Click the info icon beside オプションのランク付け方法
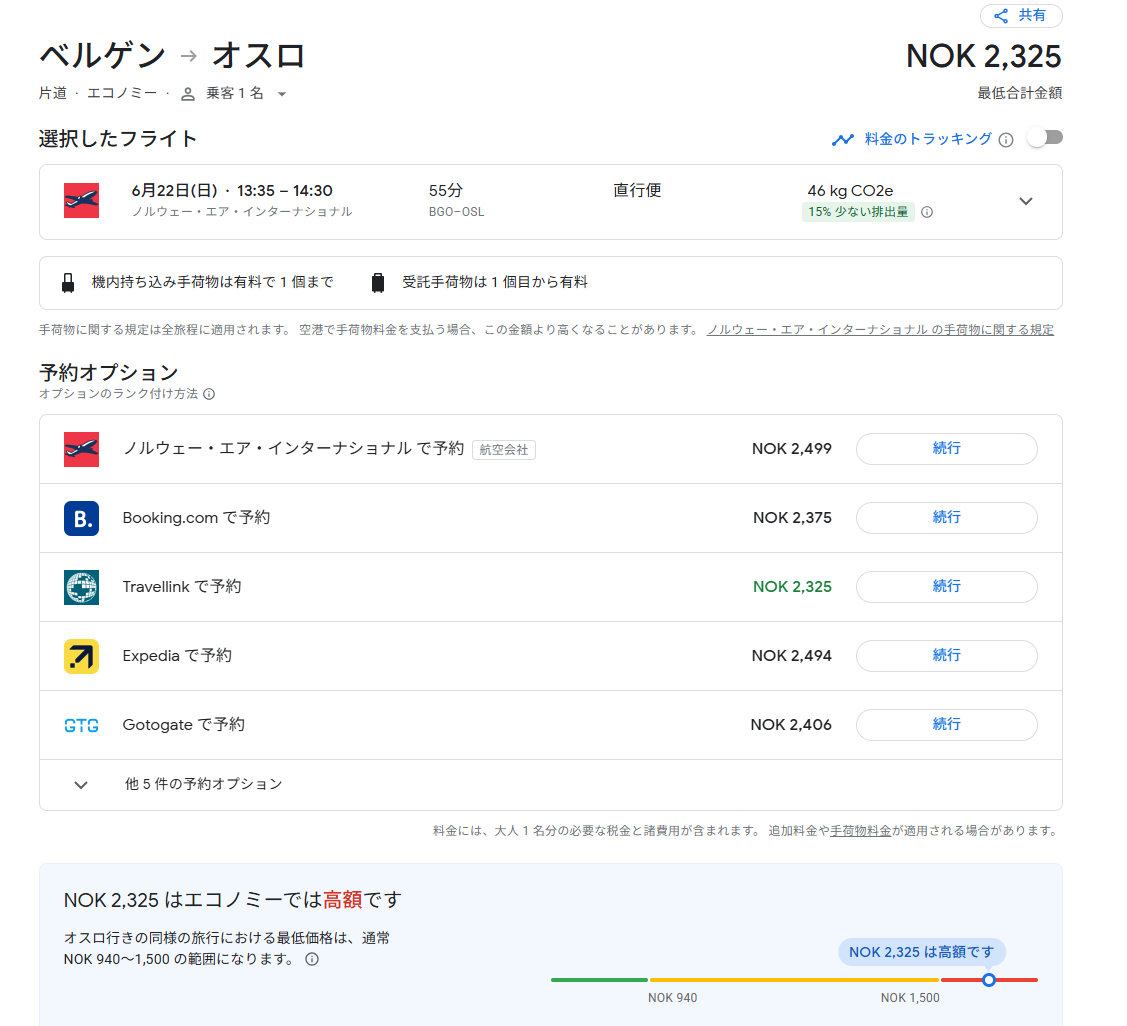 point(208,394)
